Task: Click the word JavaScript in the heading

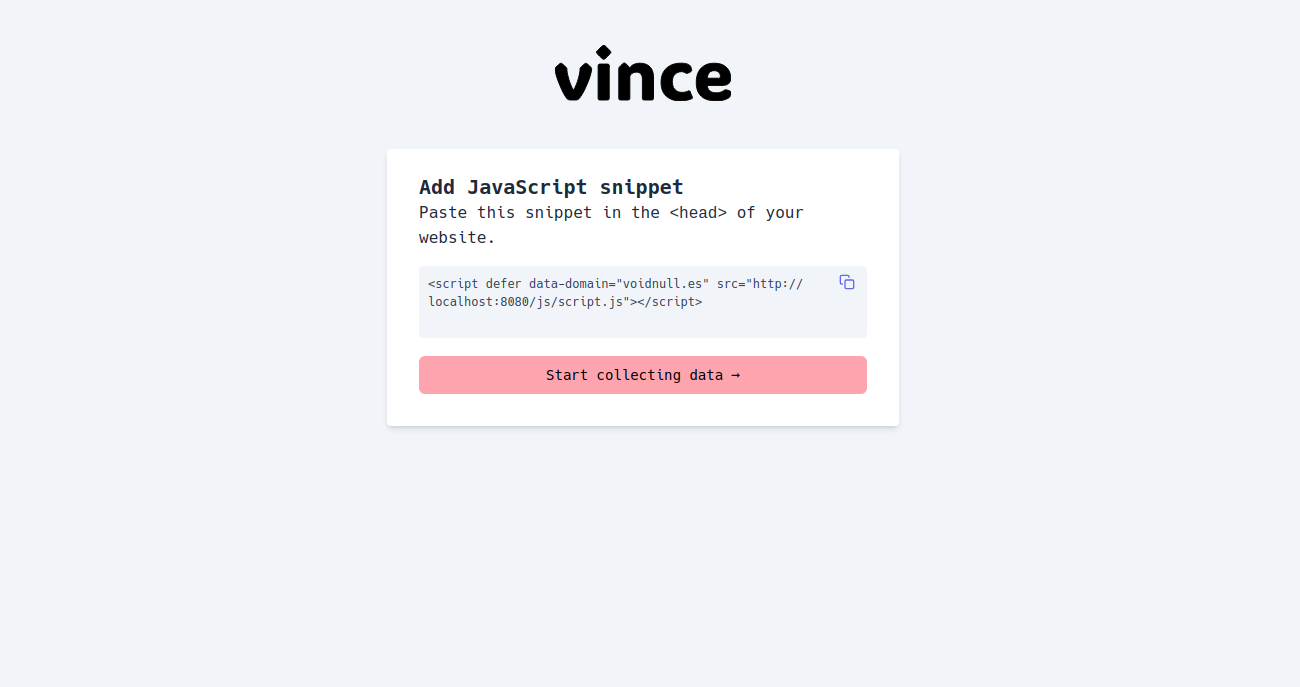Action: (x=527, y=187)
